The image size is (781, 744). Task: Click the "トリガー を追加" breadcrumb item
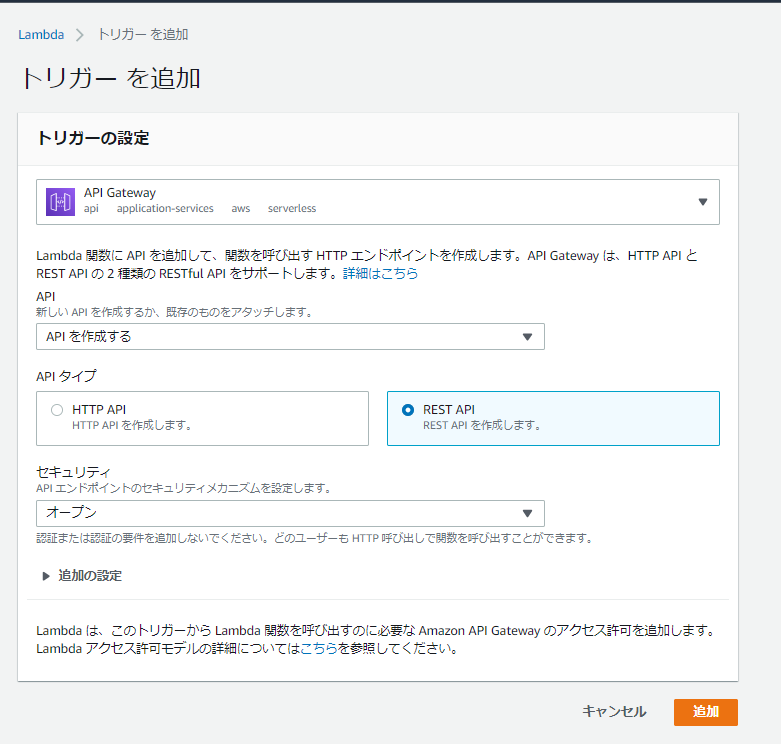pos(142,35)
